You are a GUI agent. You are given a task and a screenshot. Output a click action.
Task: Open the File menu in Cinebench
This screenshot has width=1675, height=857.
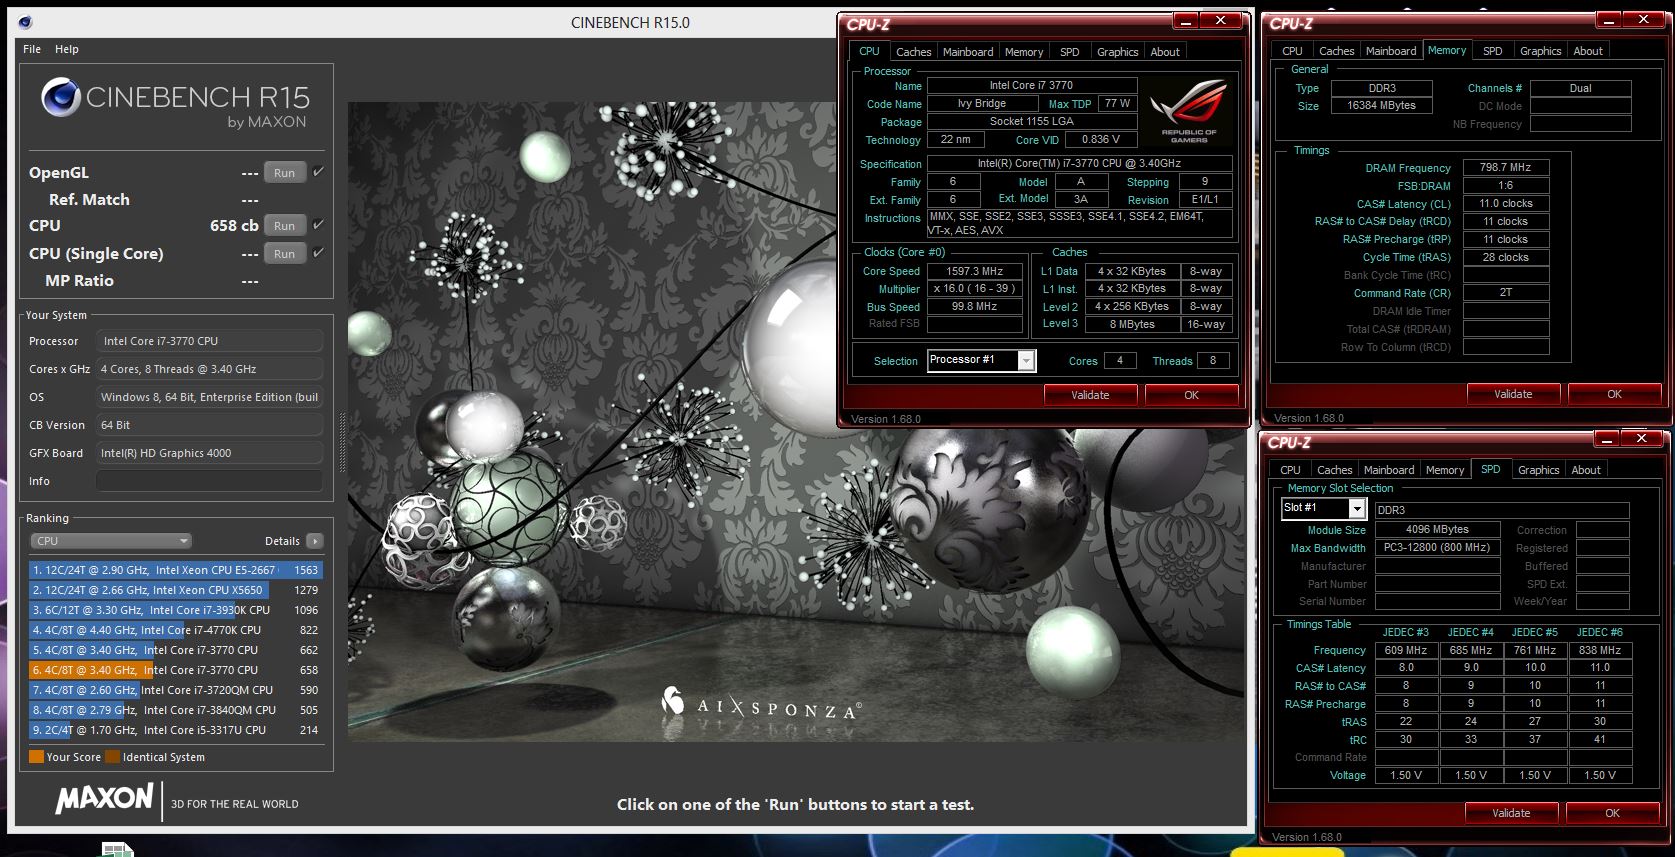tap(32, 49)
